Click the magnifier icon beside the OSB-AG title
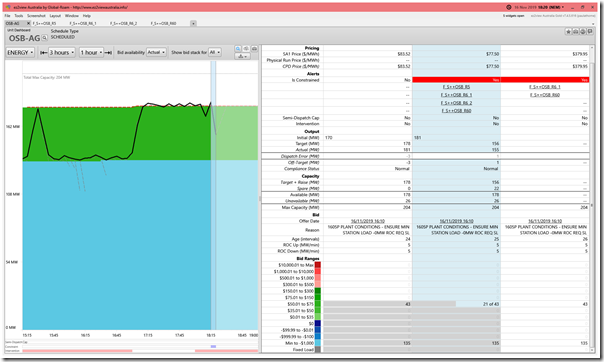 [45, 38]
